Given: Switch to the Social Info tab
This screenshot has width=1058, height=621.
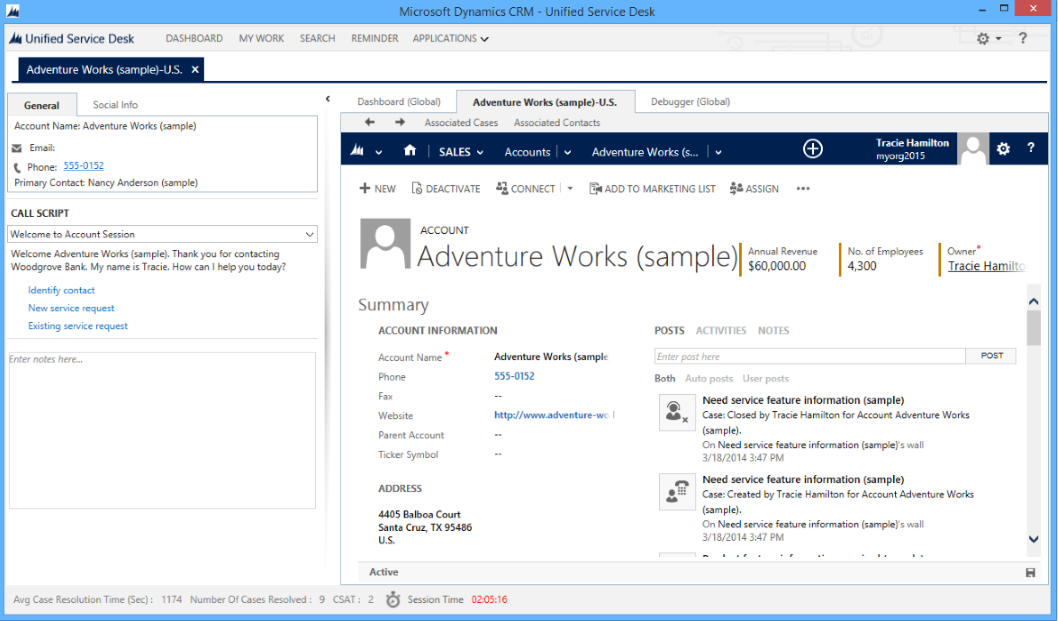Looking at the screenshot, I should click(x=114, y=104).
